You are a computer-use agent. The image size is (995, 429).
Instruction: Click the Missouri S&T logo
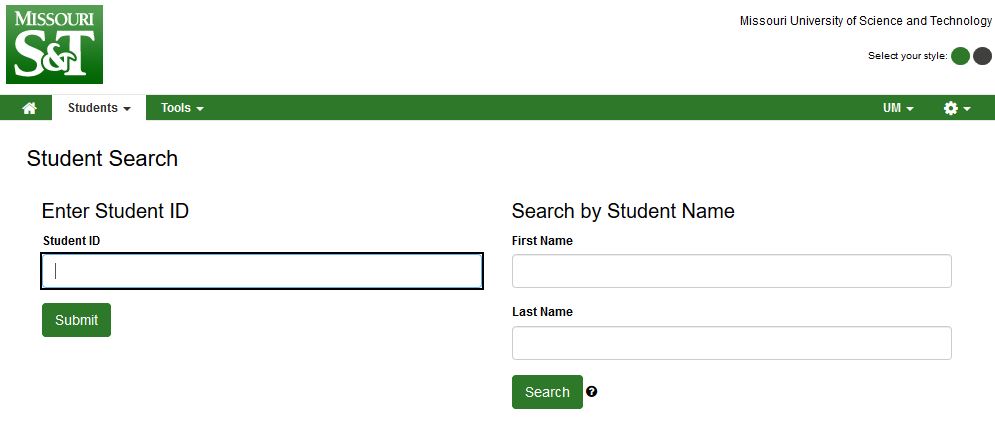tap(55, 44)
